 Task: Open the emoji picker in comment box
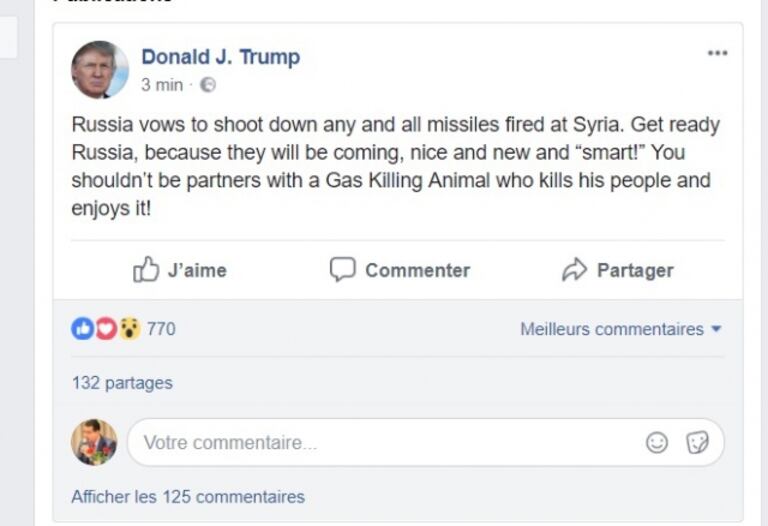(657, 442)
